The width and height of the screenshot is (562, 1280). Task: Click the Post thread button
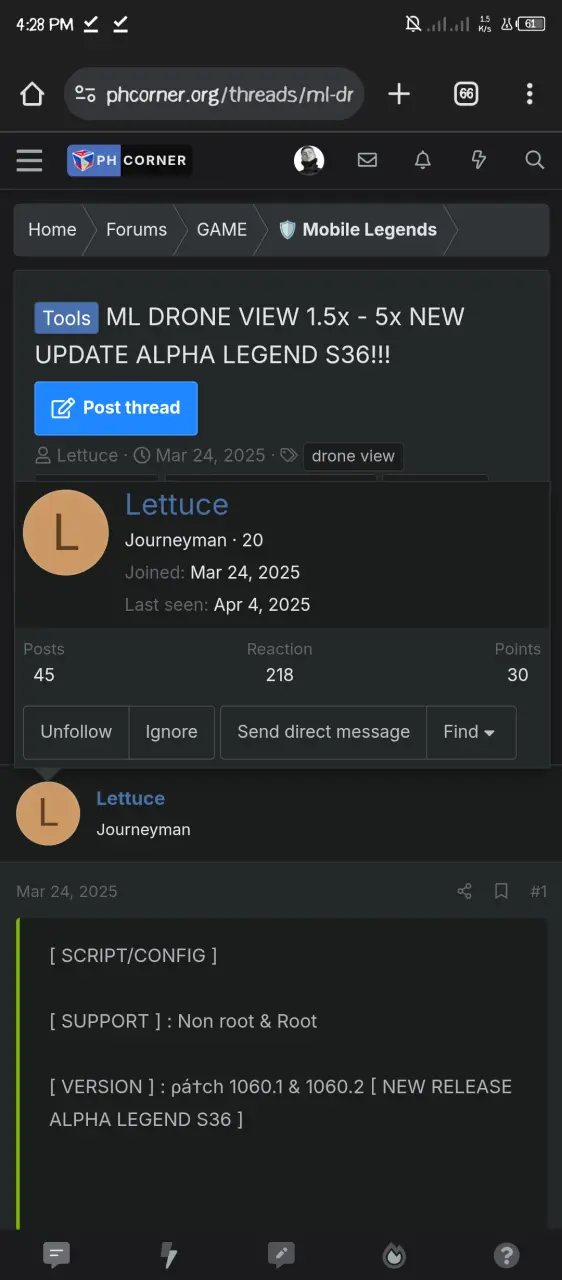coord(116,408)
